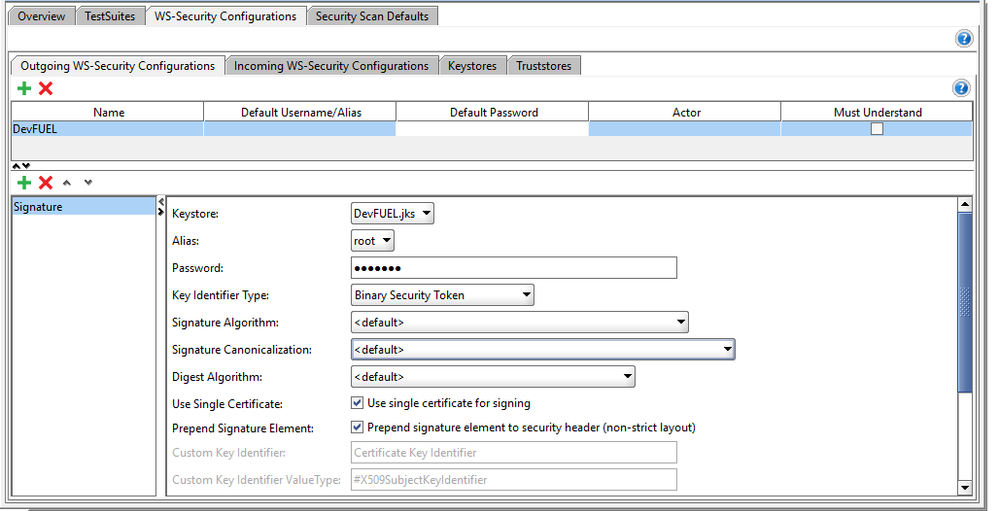Click the Password input field
The width and height of the screenshot is (999, 511).
tap(514, 268)
